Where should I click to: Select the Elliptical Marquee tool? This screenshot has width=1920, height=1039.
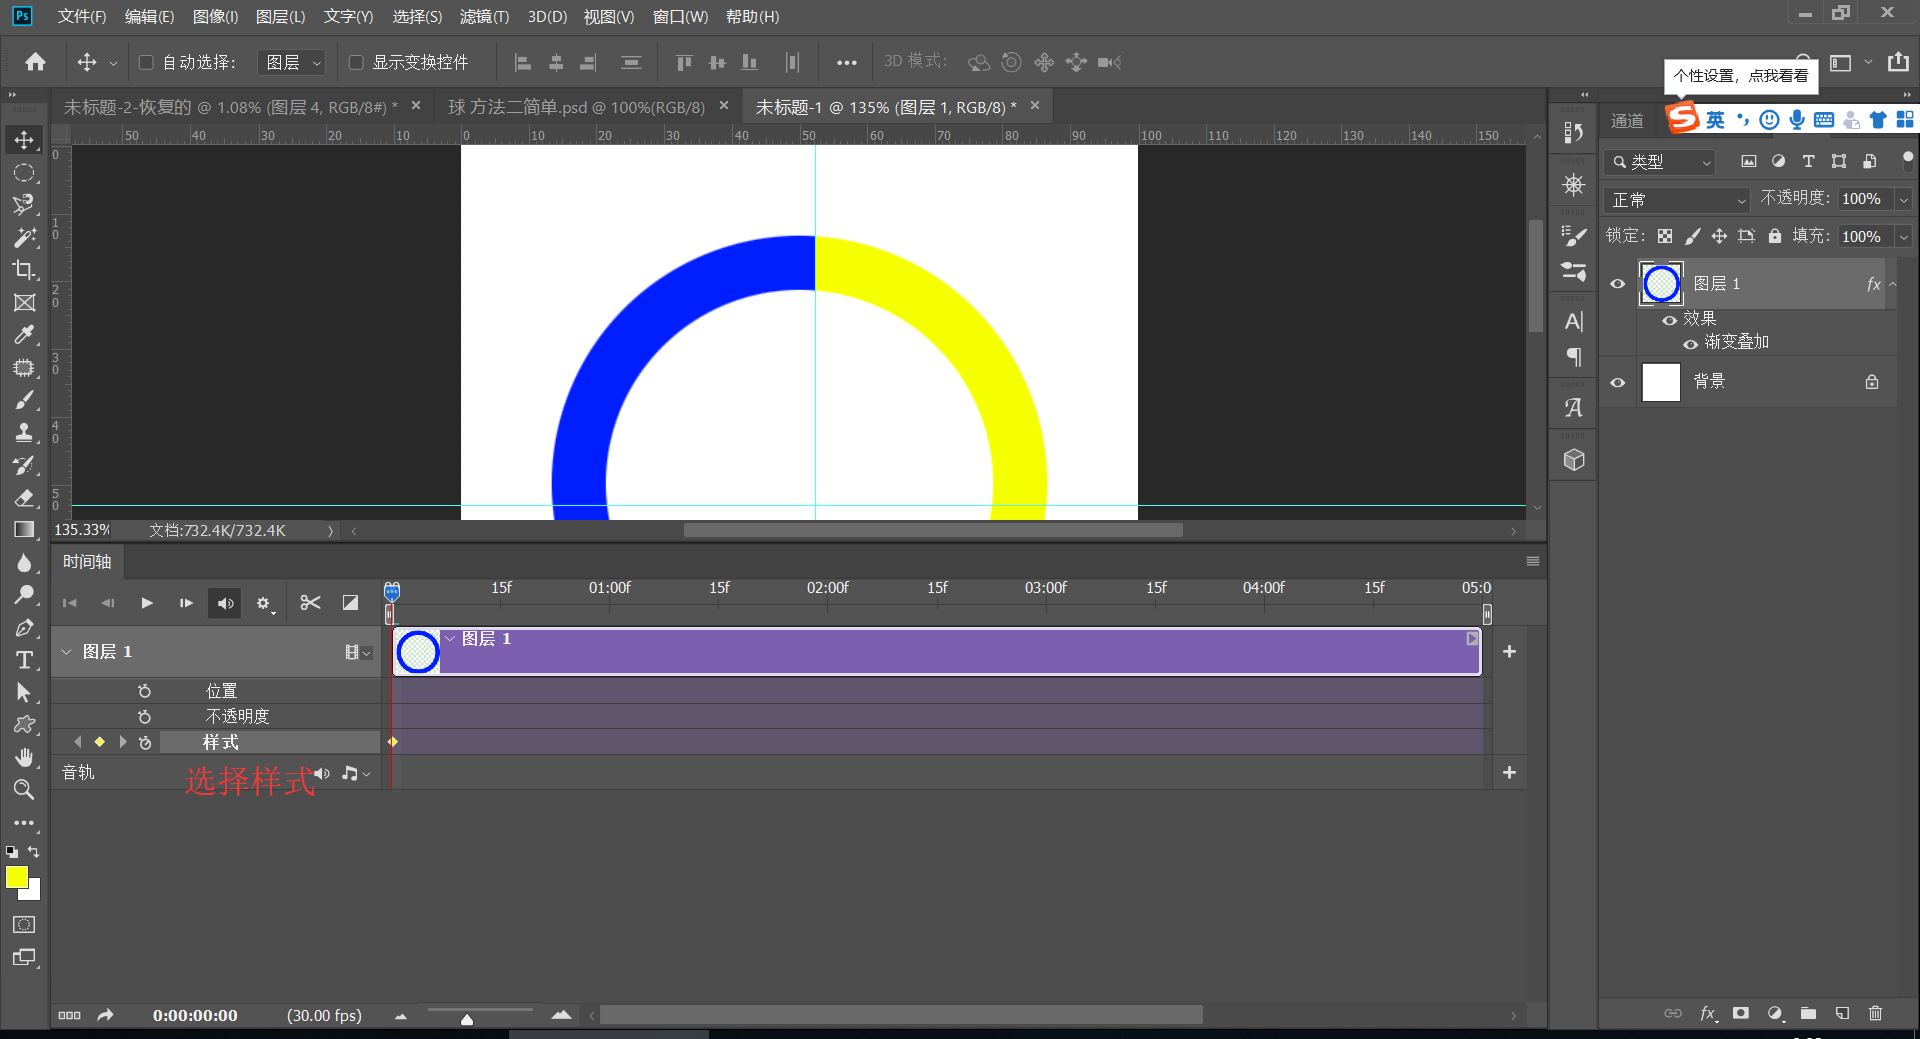(x=24, y=173)
